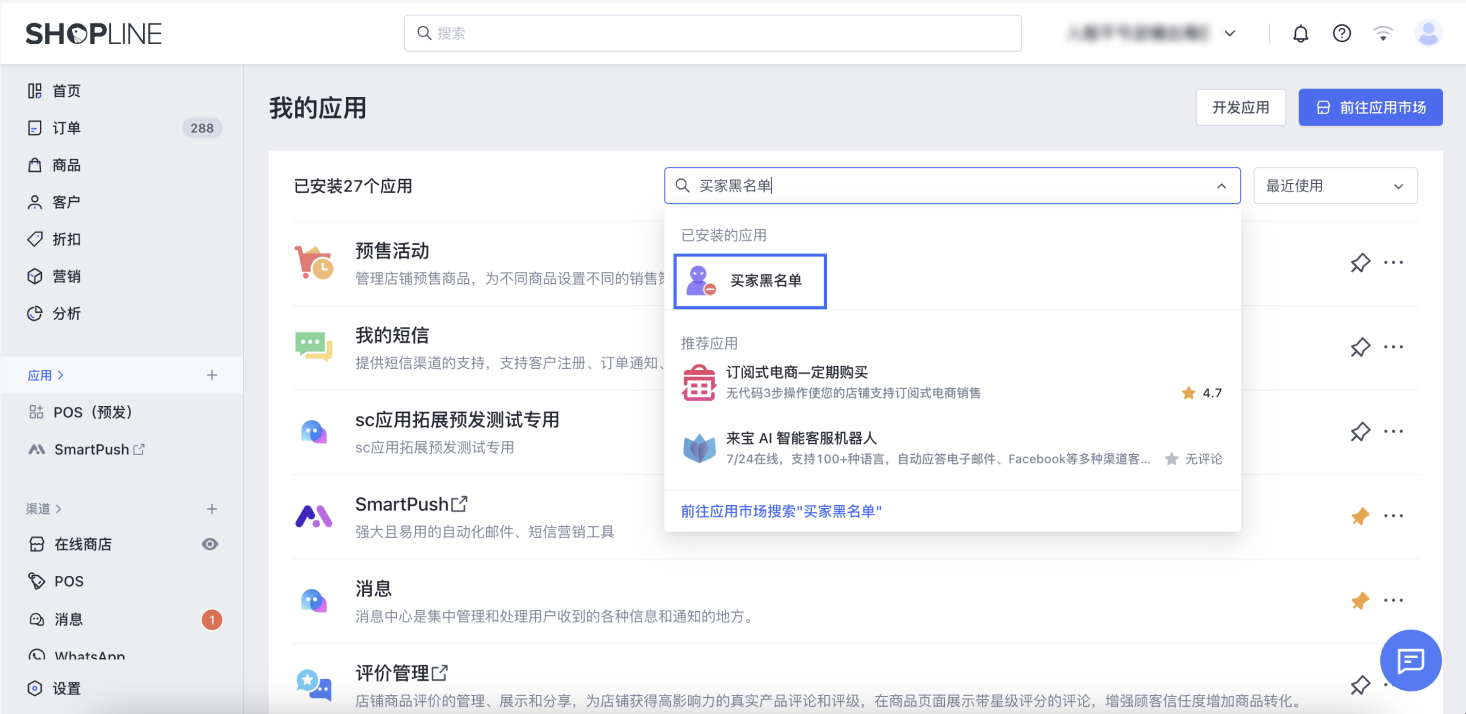1466x714 pixels.
Task: Open the 最近使用 sort dropdown
Action: pos(1335,186)
